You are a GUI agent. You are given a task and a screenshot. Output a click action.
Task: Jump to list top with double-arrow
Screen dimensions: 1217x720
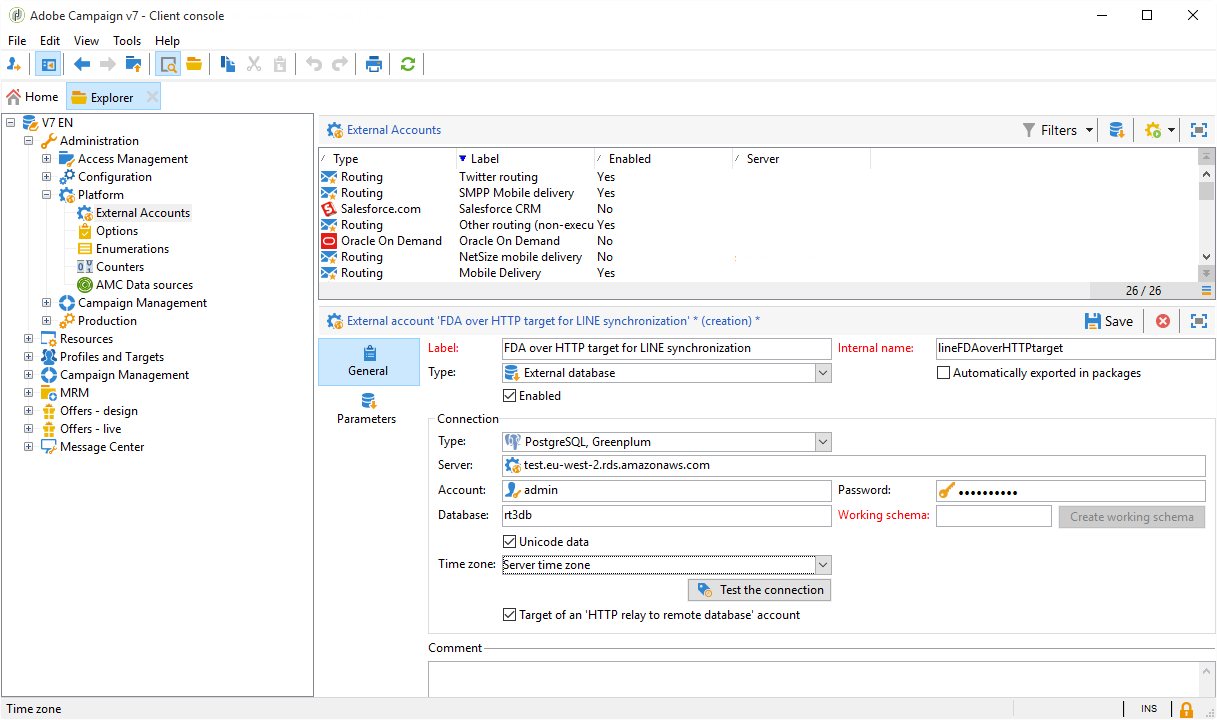click(1207, 156)
